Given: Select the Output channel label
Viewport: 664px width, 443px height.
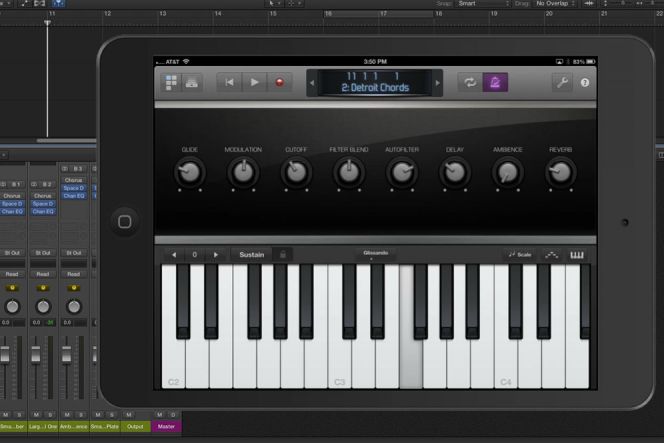Looking at the screenshot, I should coord(136,426).
